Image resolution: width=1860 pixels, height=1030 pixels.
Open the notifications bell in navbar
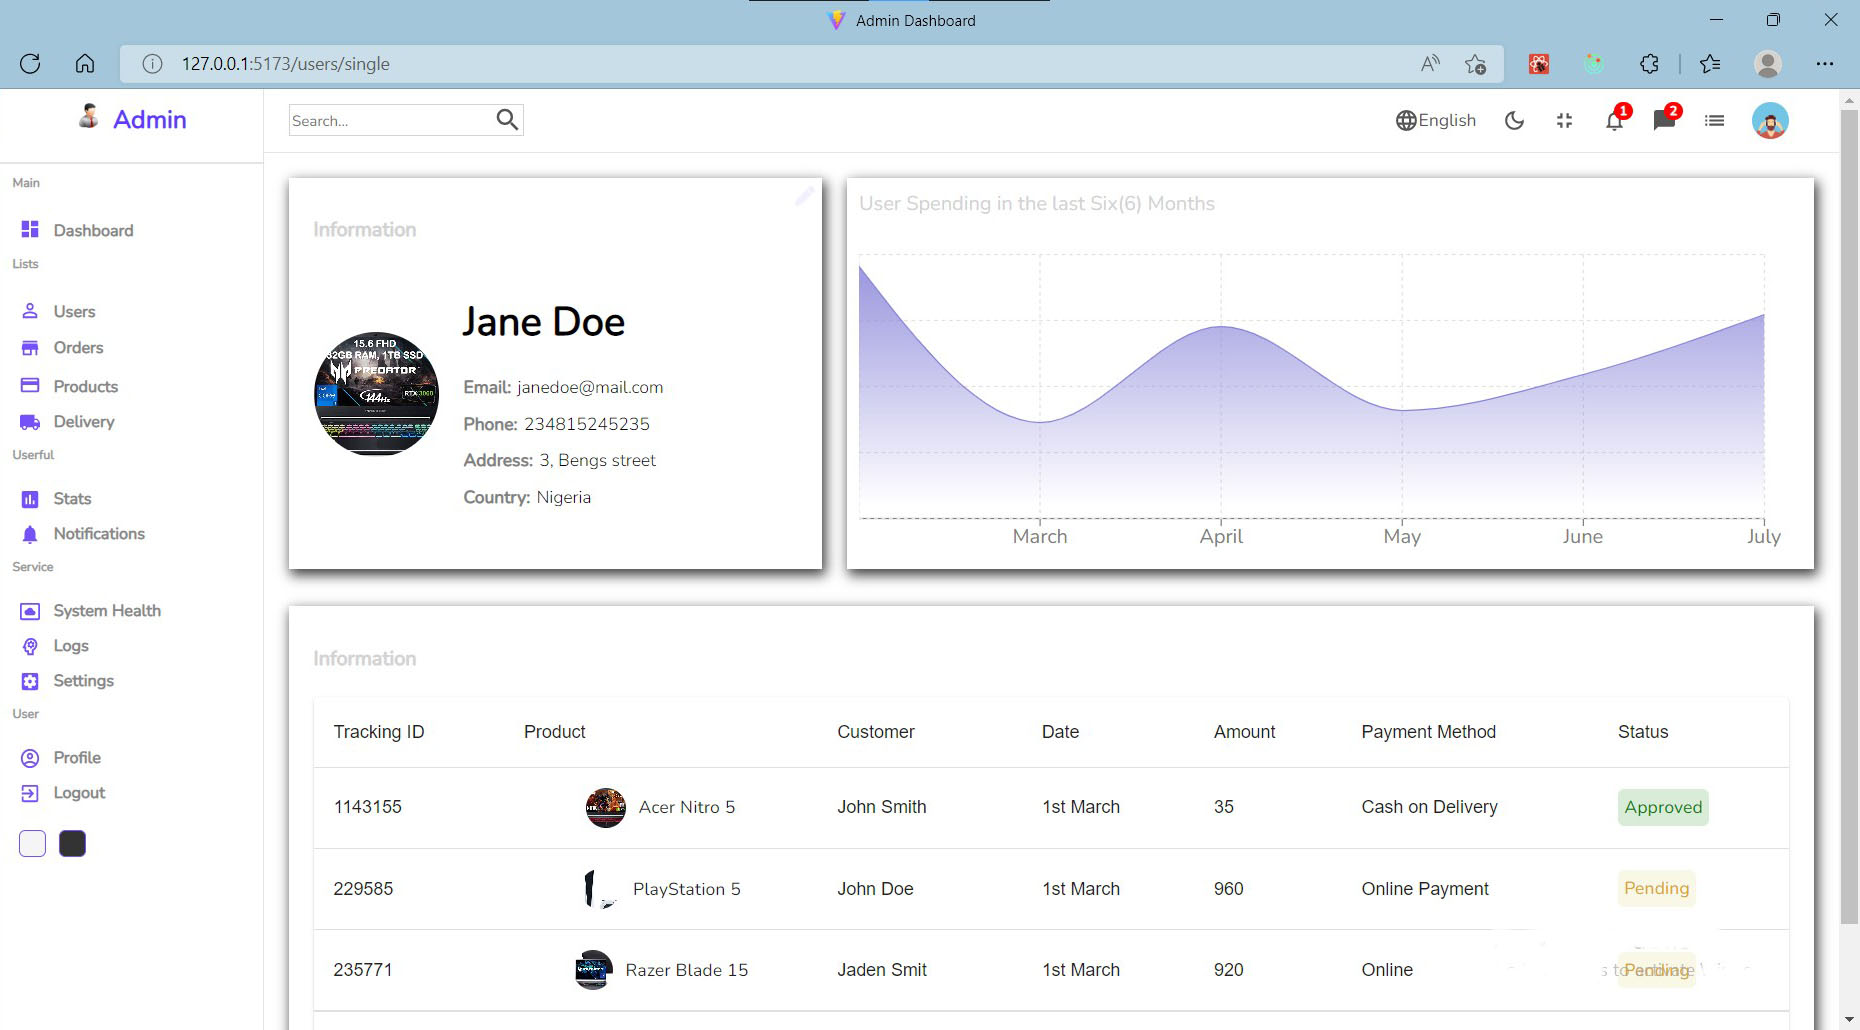pos(1614,120)
